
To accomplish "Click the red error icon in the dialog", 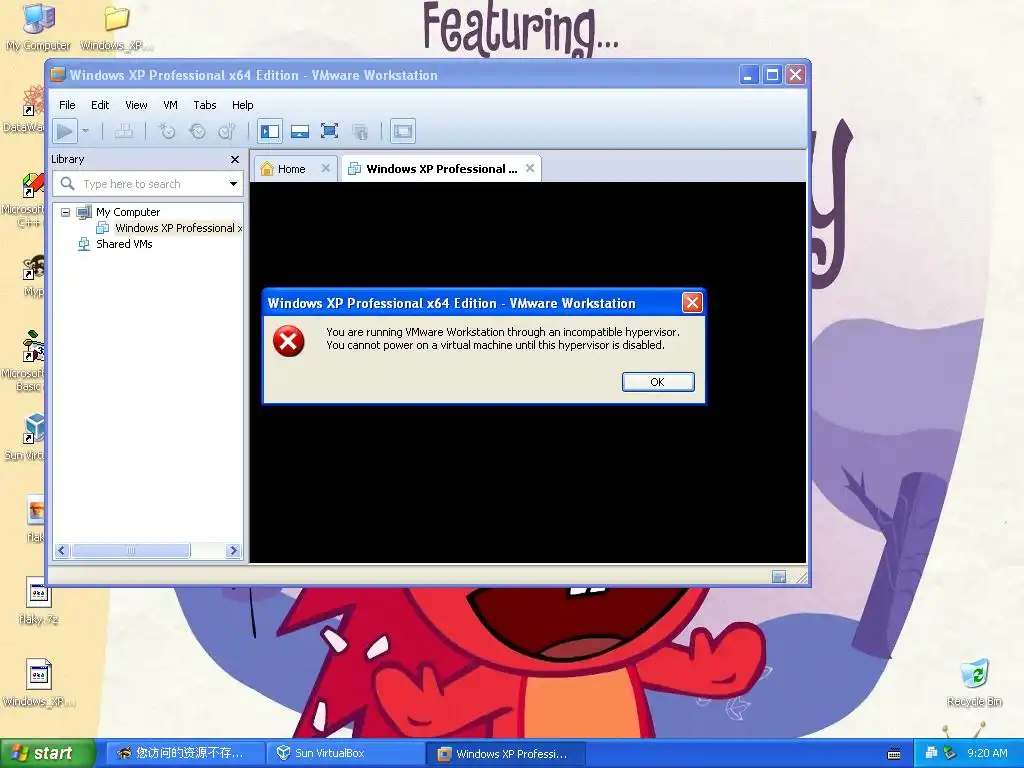I will click(x=289, y=341).
